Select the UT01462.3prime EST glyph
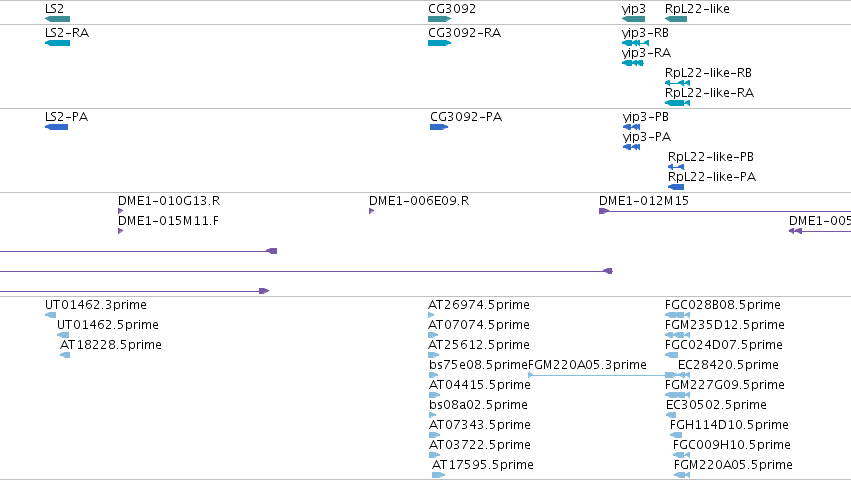The image size is (851, 480). (50, 315)
